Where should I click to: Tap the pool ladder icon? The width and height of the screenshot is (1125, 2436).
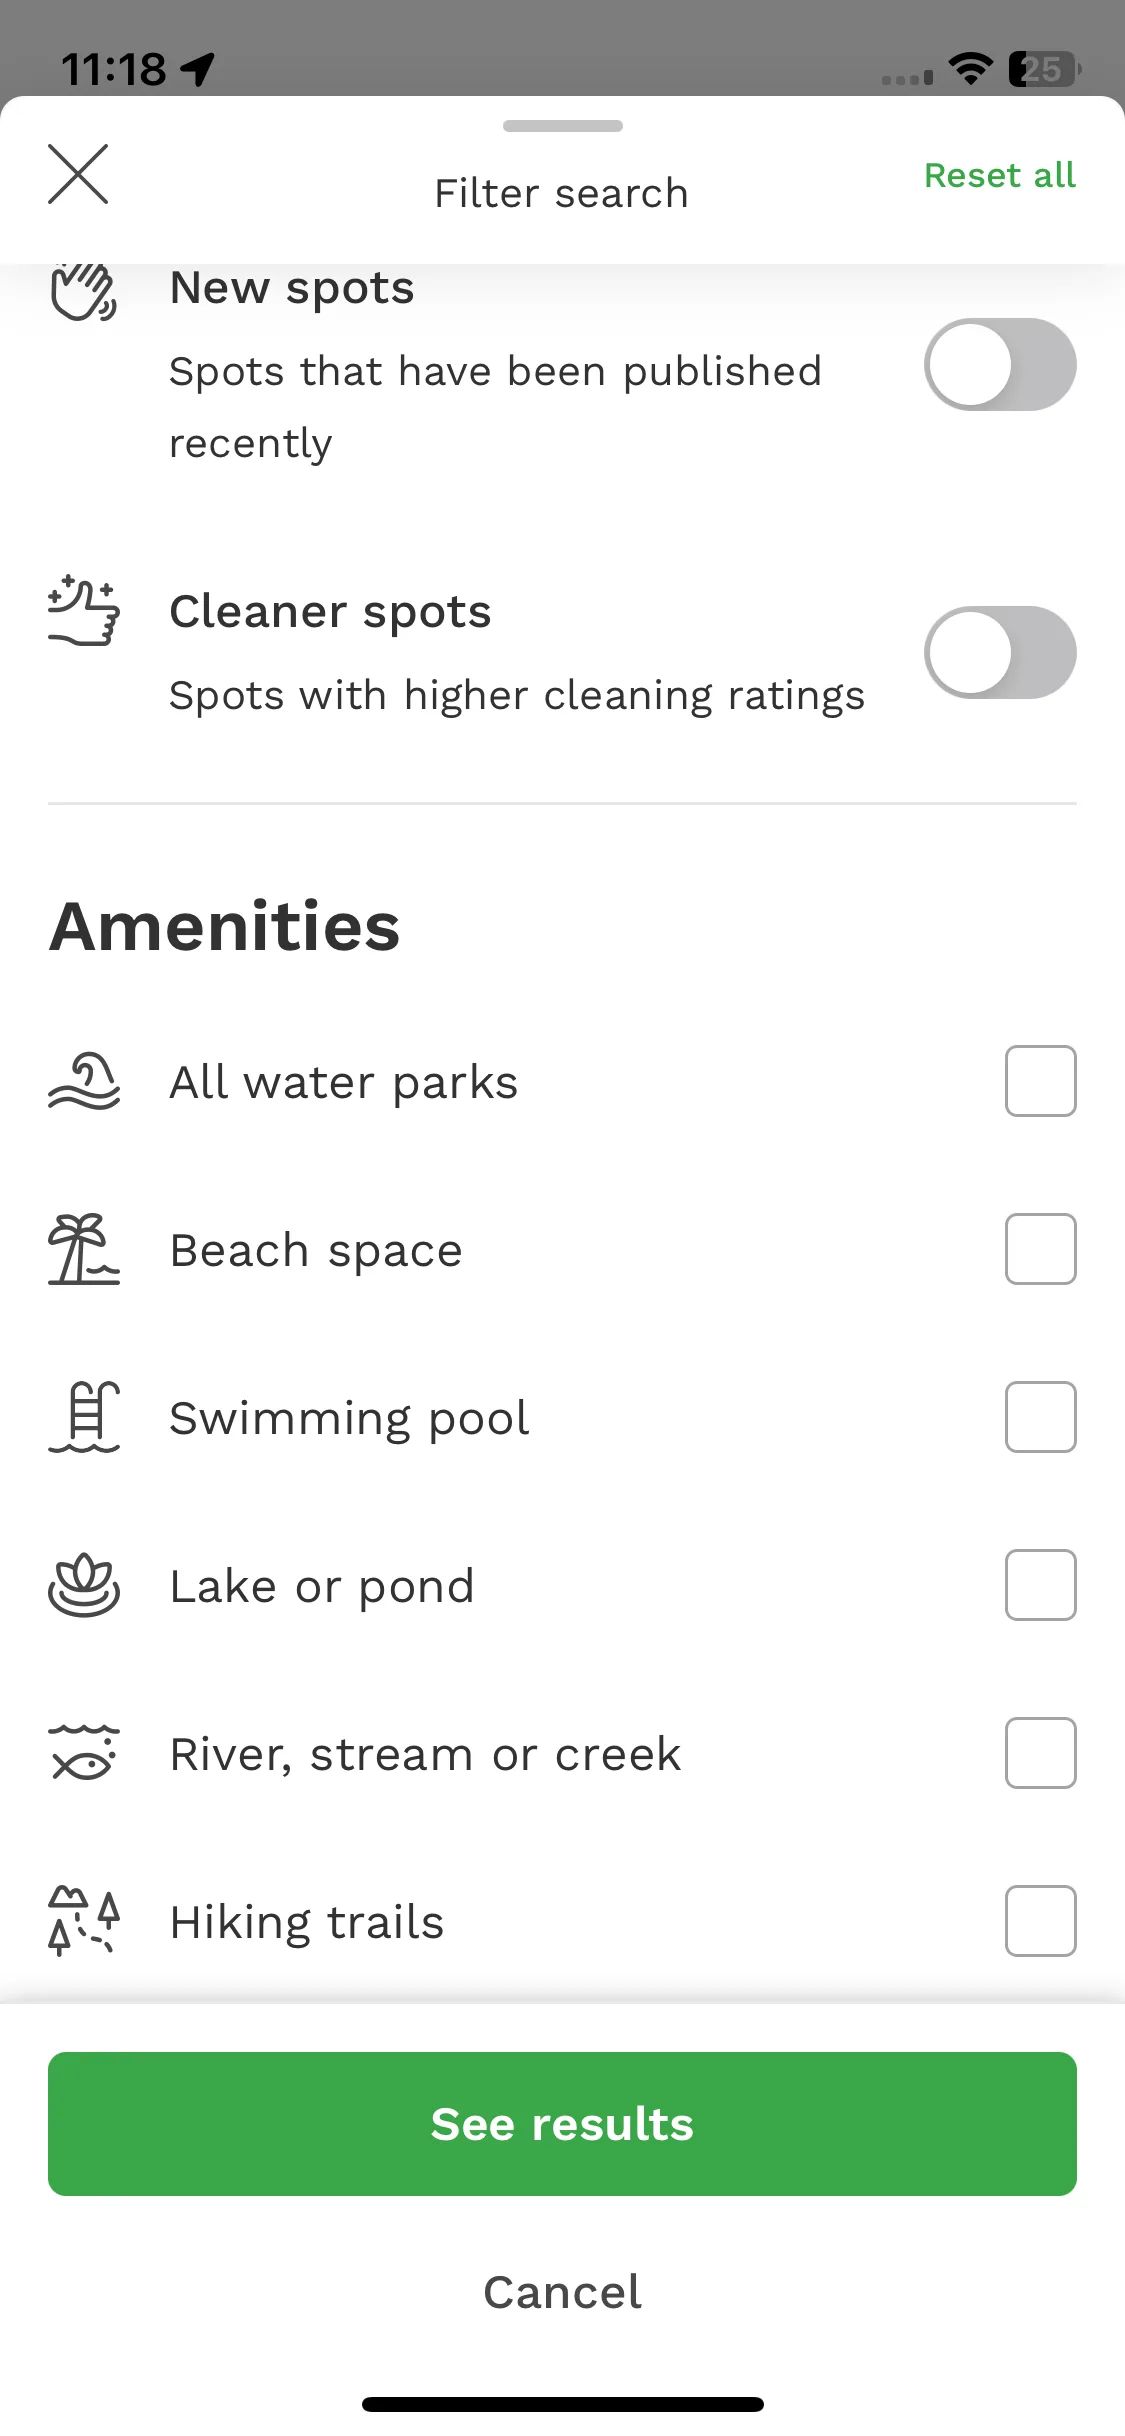tap(84, 1417)
